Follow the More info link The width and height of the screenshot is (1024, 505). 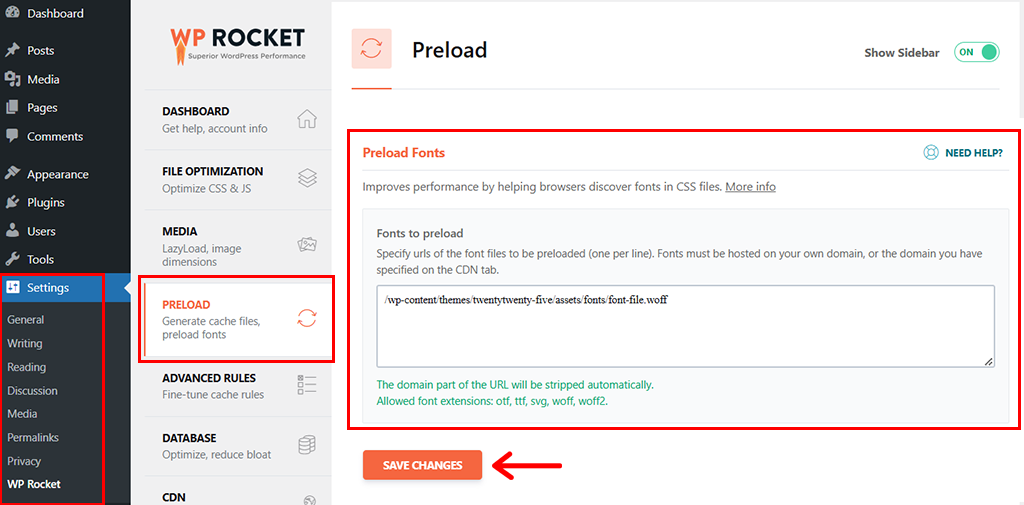click(750, 187)
